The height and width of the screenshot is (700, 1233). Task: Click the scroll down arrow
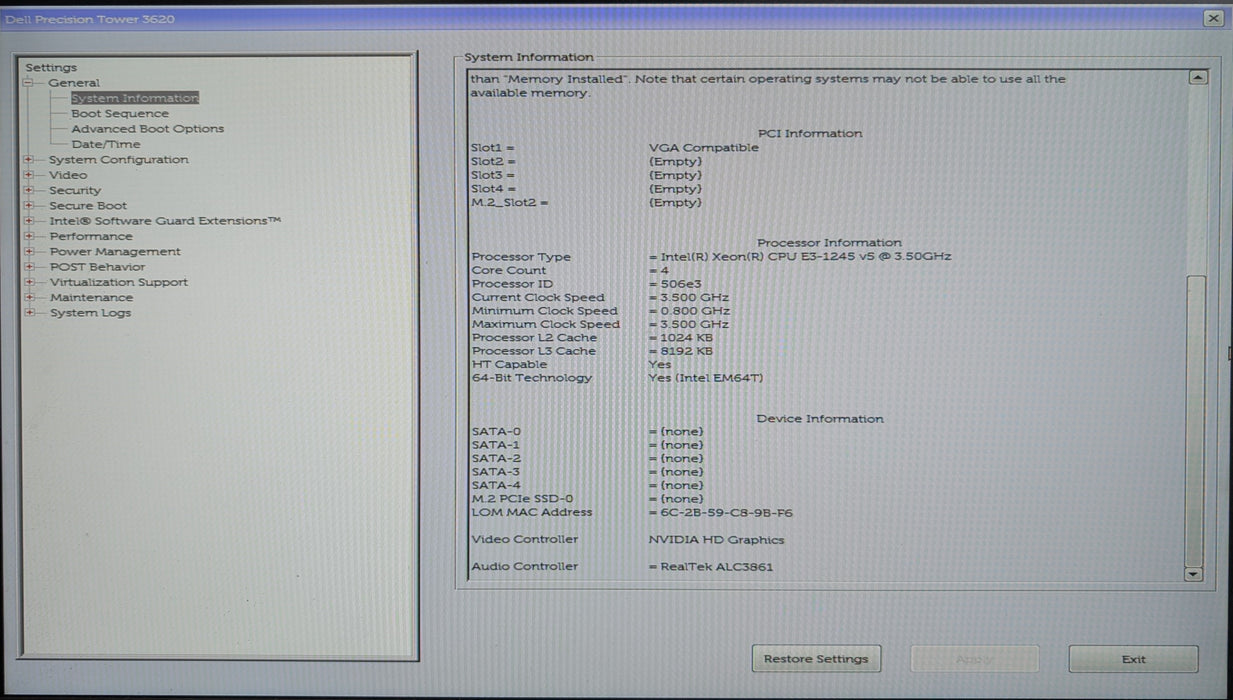pos(1195,574)
